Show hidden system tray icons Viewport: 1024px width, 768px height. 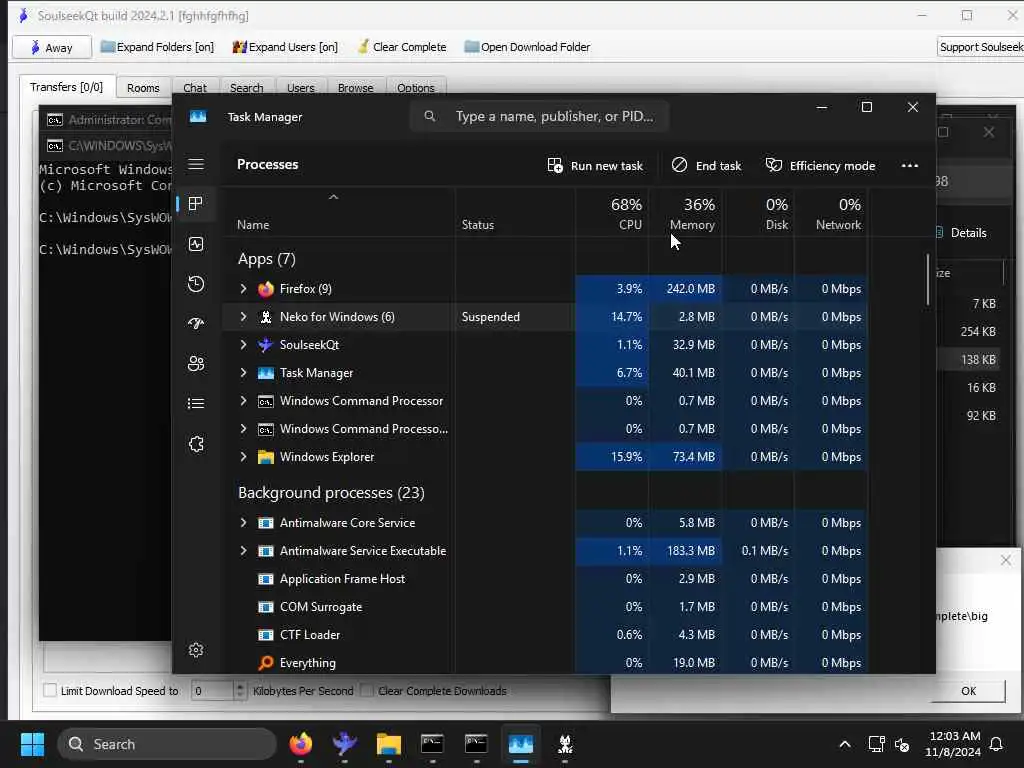pos(844,744)
